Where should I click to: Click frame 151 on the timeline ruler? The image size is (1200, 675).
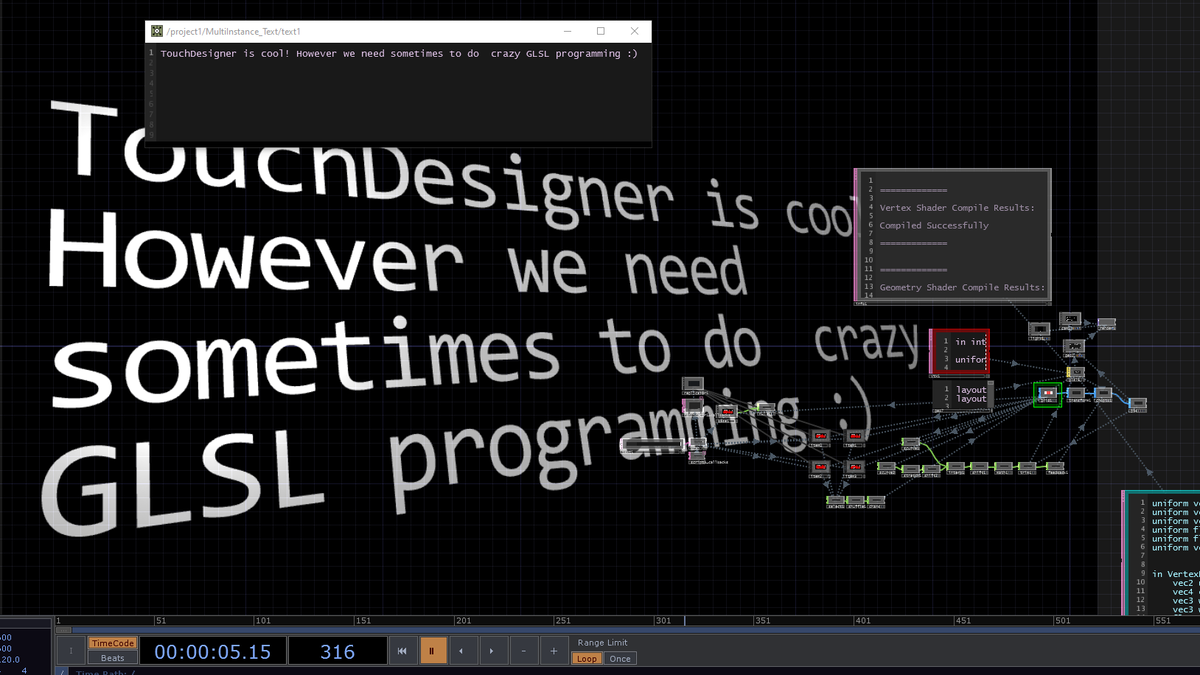[x=363, y=621]
